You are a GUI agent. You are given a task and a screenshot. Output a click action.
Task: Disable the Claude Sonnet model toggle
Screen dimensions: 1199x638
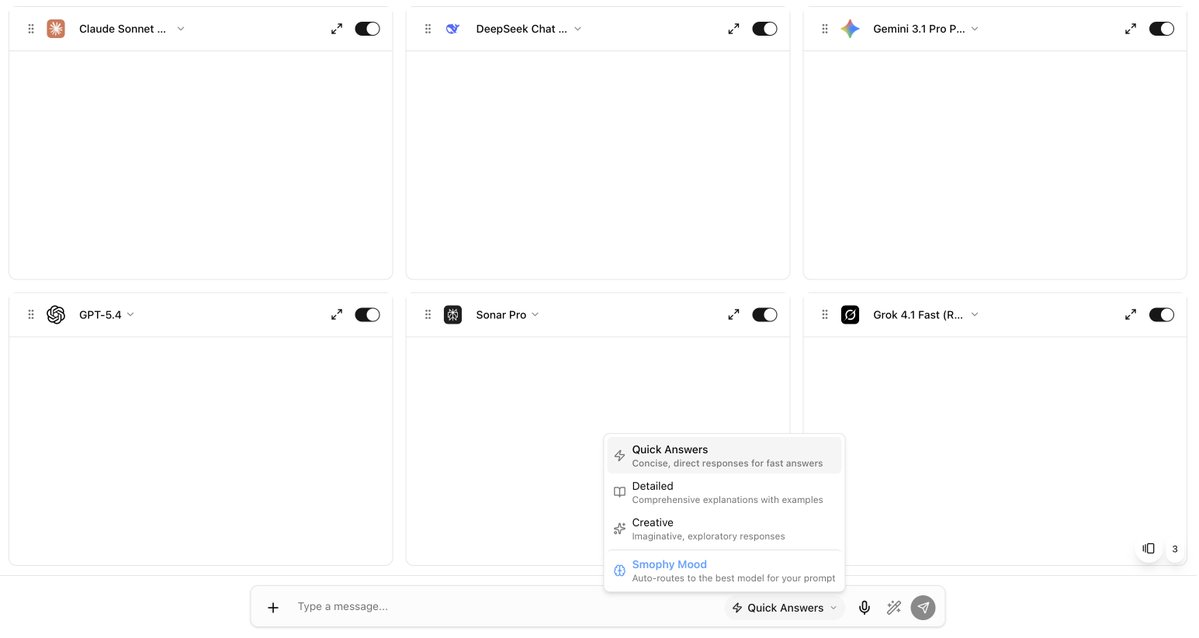367,29
